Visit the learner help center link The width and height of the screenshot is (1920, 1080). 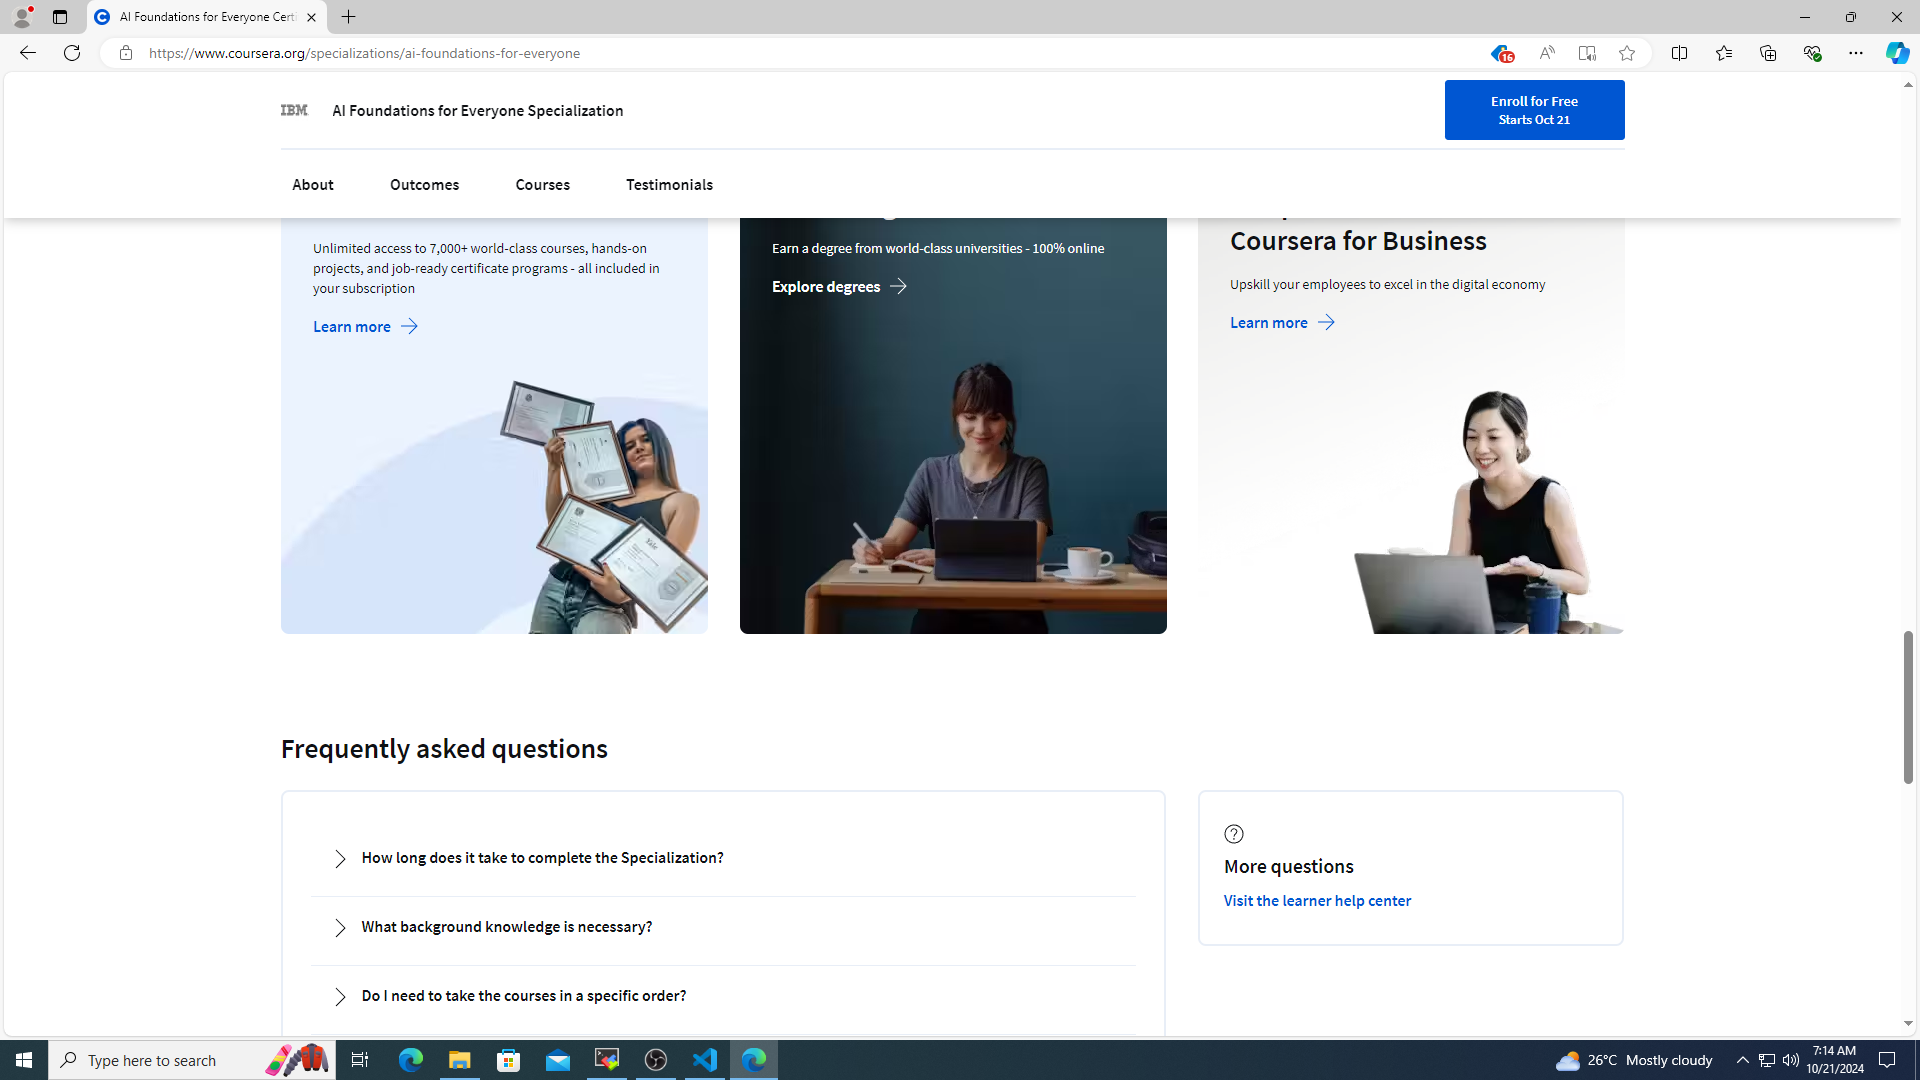point(1317,901)
